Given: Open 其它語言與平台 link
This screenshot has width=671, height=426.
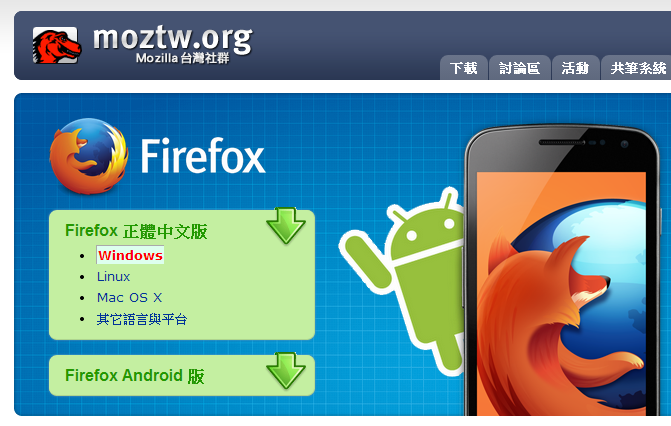Looking at the screenshot, I should click(x=142, y=319).
